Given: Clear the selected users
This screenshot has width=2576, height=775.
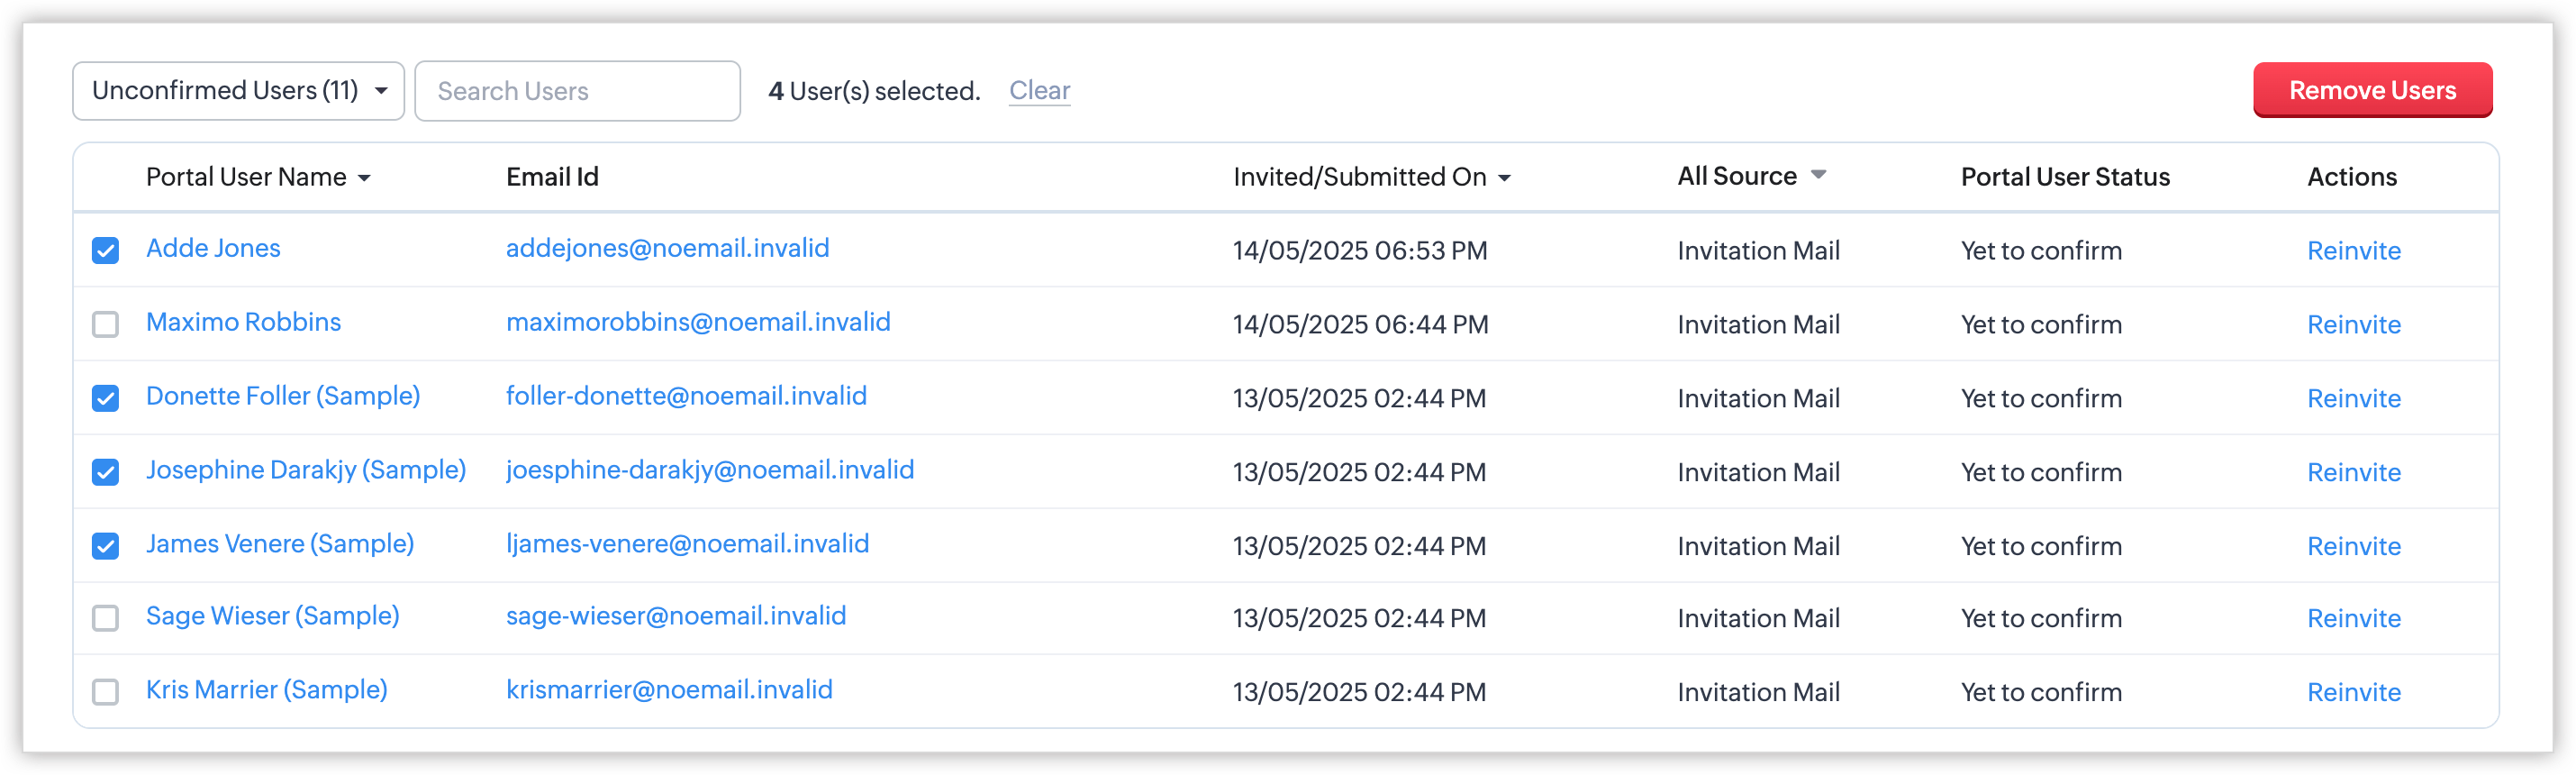Looking at the screenshot, I should point(1039,90).
